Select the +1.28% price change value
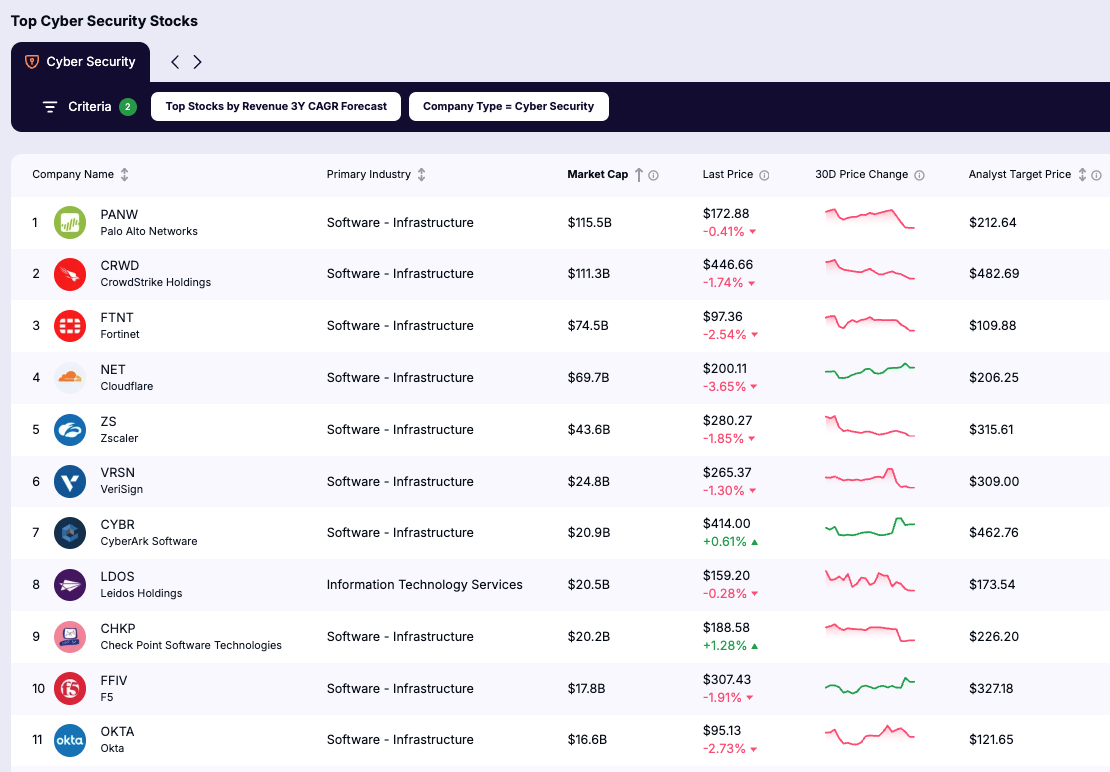This screenshot has height=772, width=1110. tap(725, 646)
